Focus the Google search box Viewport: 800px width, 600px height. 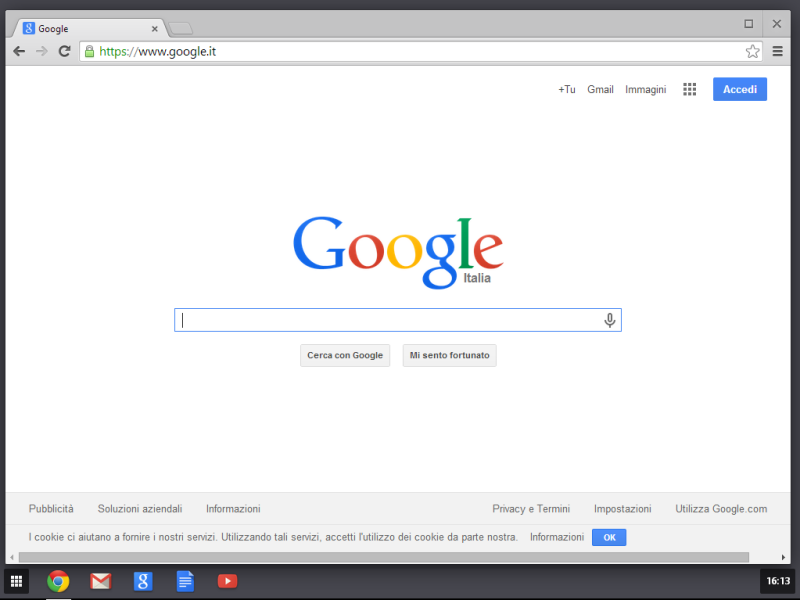(397, 320)
